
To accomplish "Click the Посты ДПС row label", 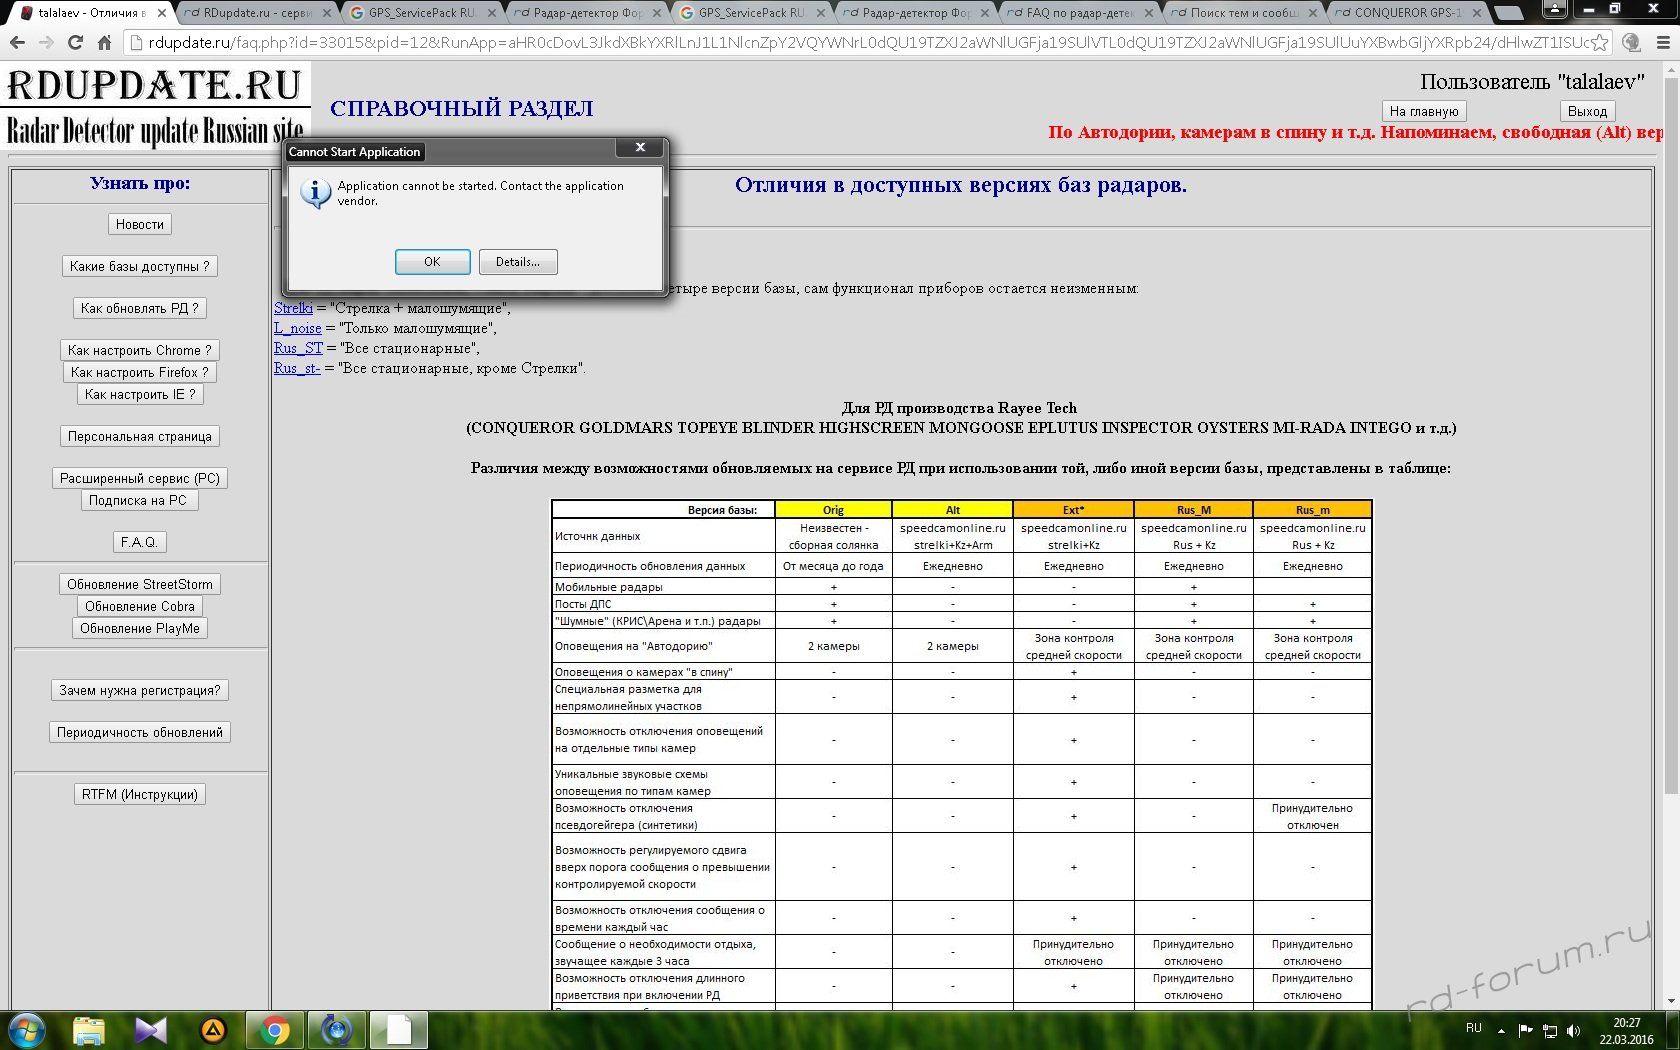I will 583,604.
